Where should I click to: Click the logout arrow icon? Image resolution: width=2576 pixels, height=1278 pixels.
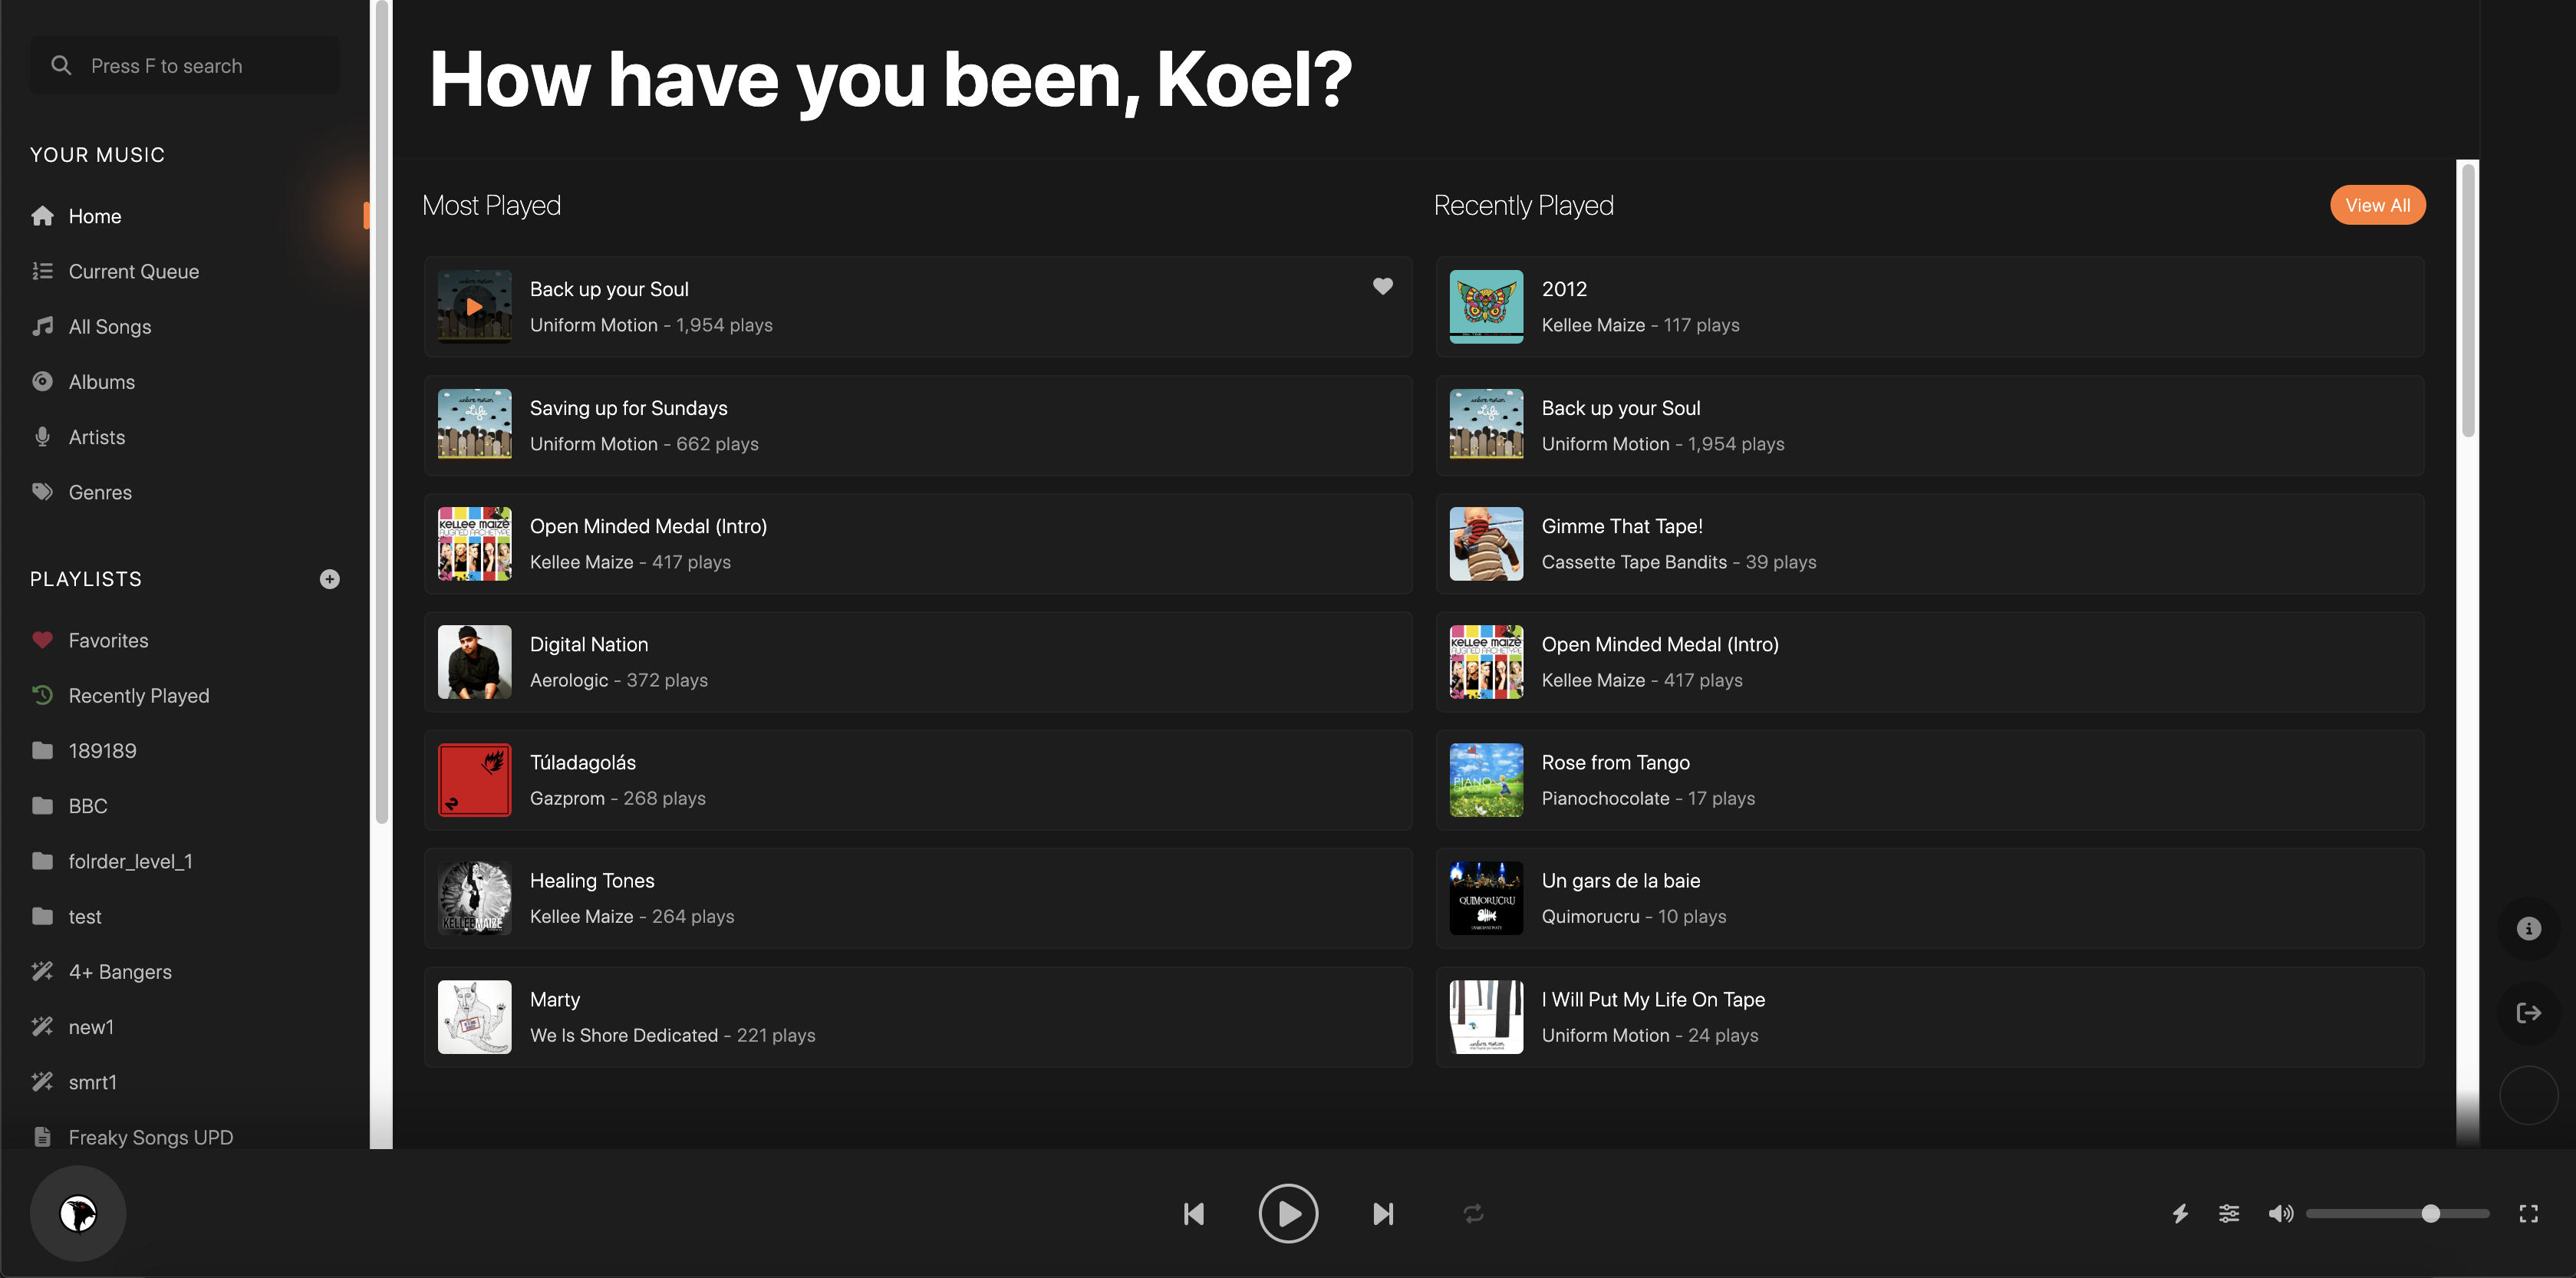click(x=2528, y=1012)
